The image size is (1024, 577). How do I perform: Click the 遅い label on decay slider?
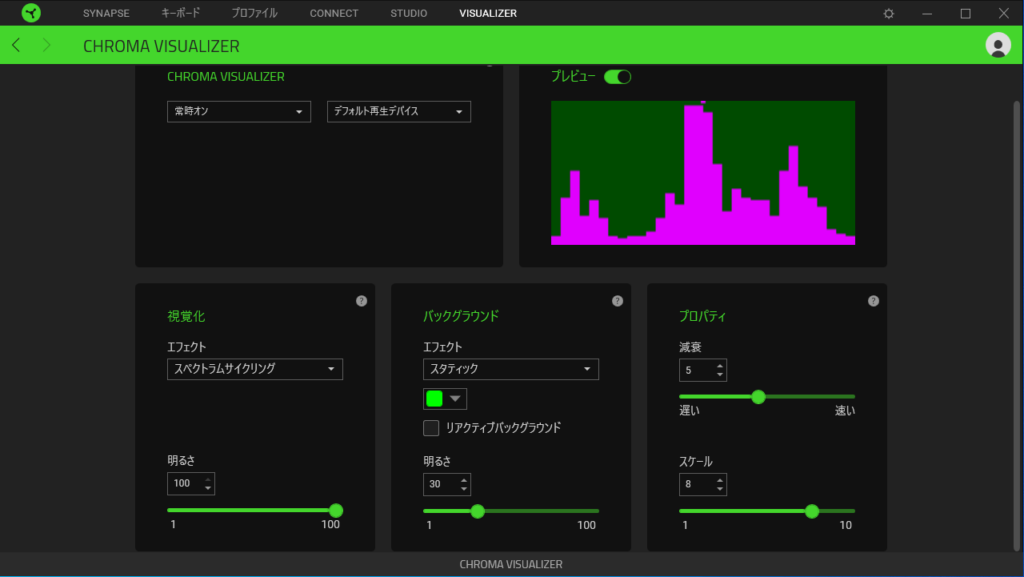[689, 411]
